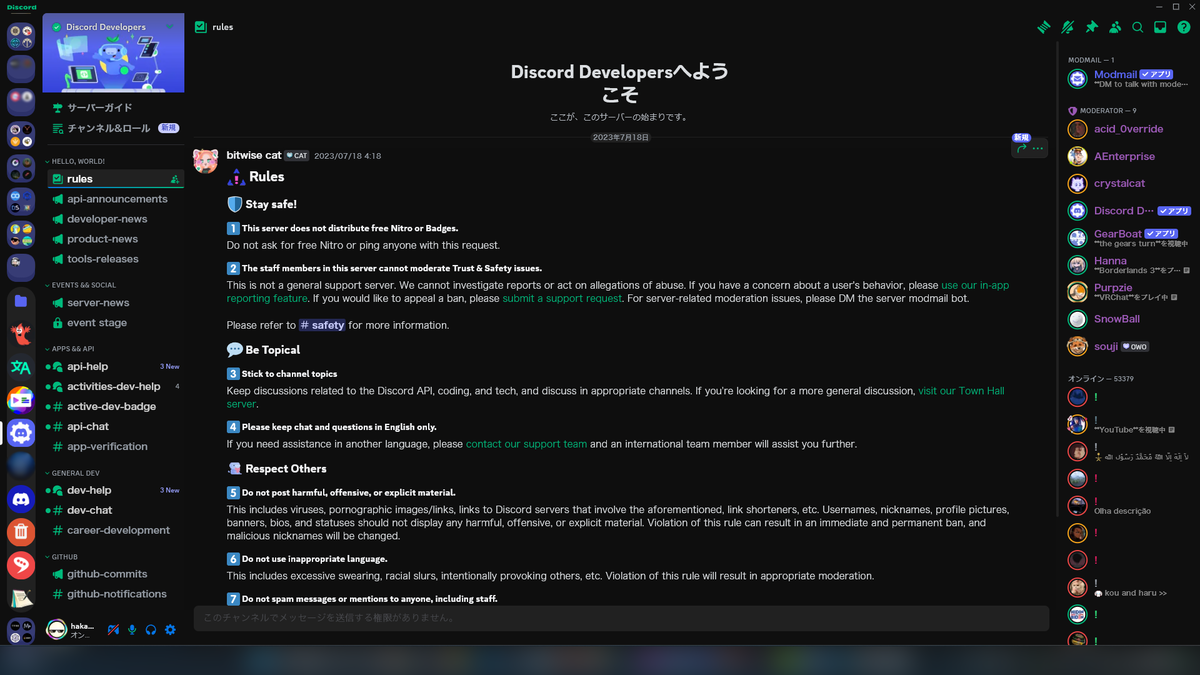
Task: Open the search magnifier icon
Action: [1138, 27]
